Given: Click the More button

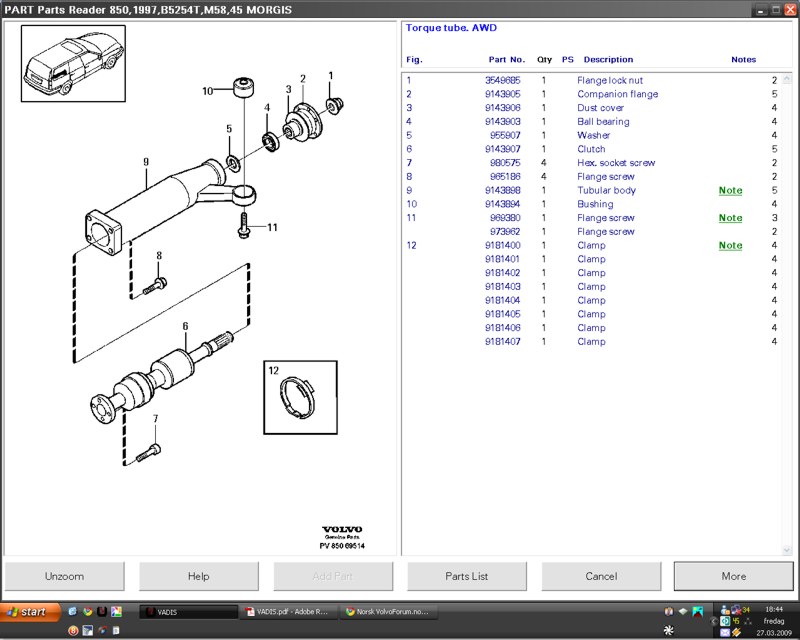Looking at the screenshot, I should pos(733,576).
